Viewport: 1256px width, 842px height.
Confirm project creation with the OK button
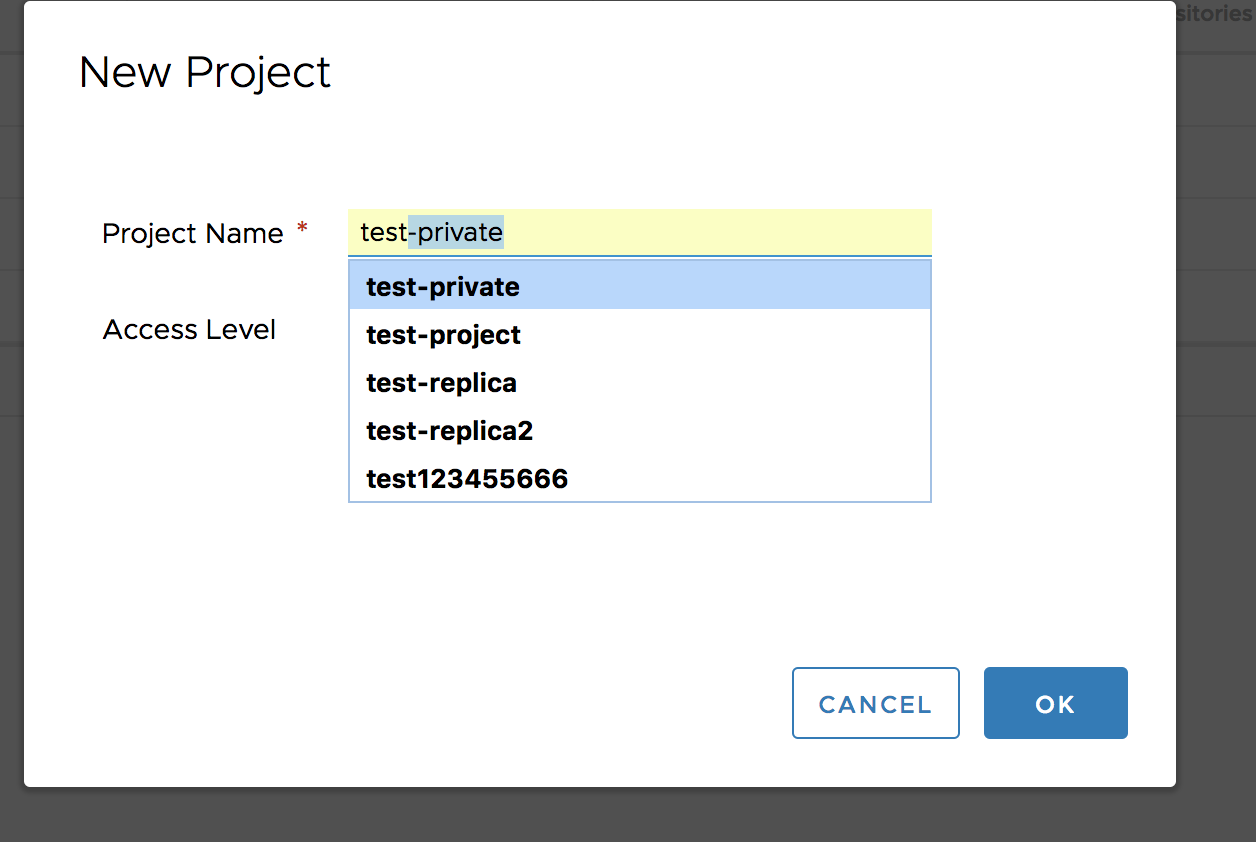click(x=1055, y=703)
